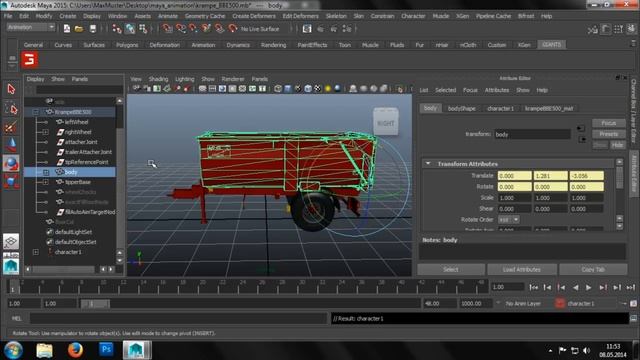640x360 pixels.
Task: Click the Paint Selection tool icon
Action: [x=11, y=127]
